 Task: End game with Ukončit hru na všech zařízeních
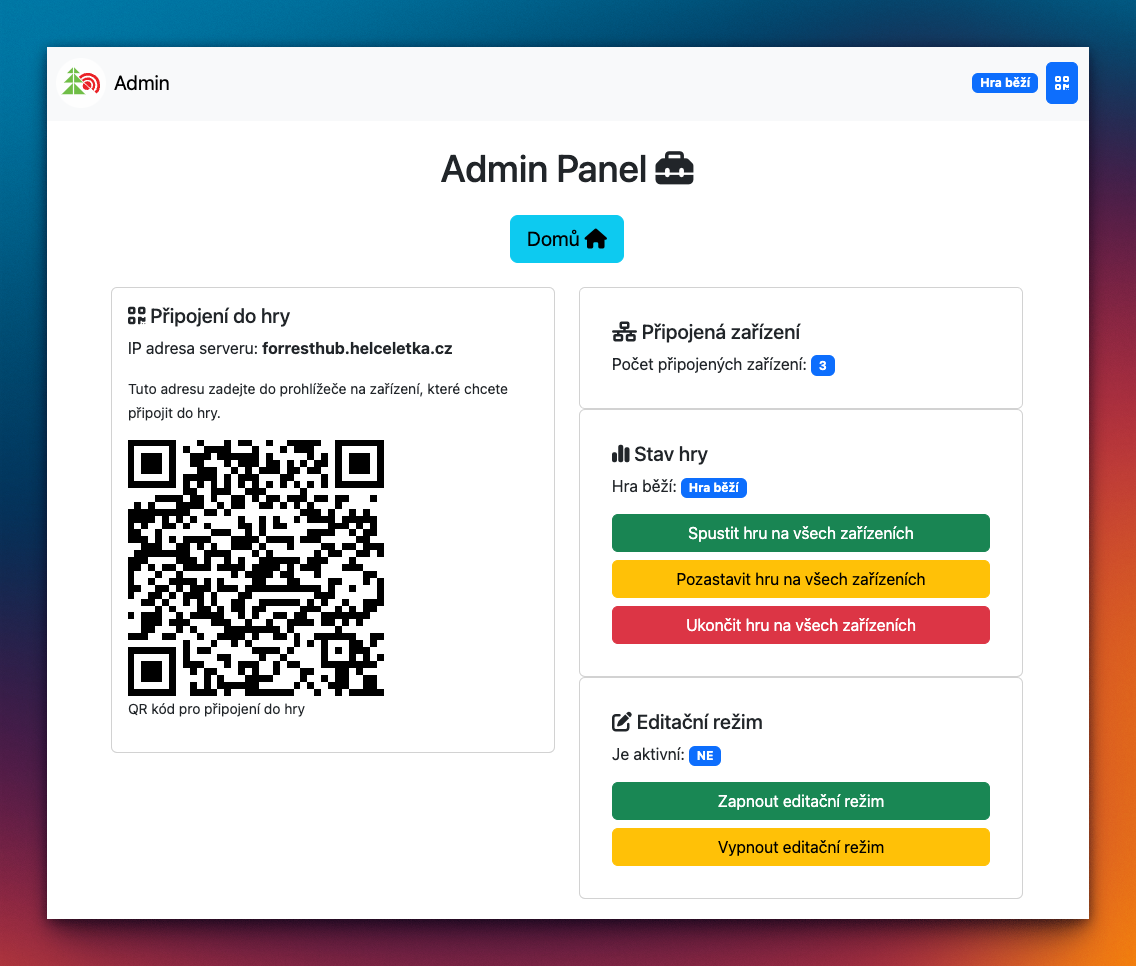(801, 625)
